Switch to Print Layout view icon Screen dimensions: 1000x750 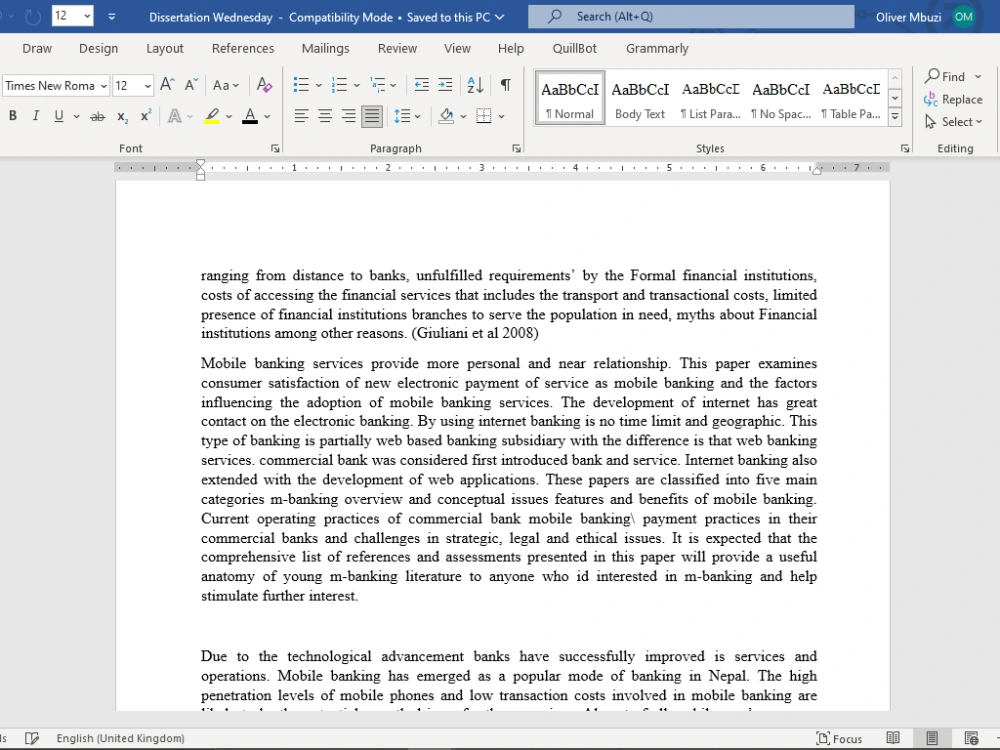(932, 738)
